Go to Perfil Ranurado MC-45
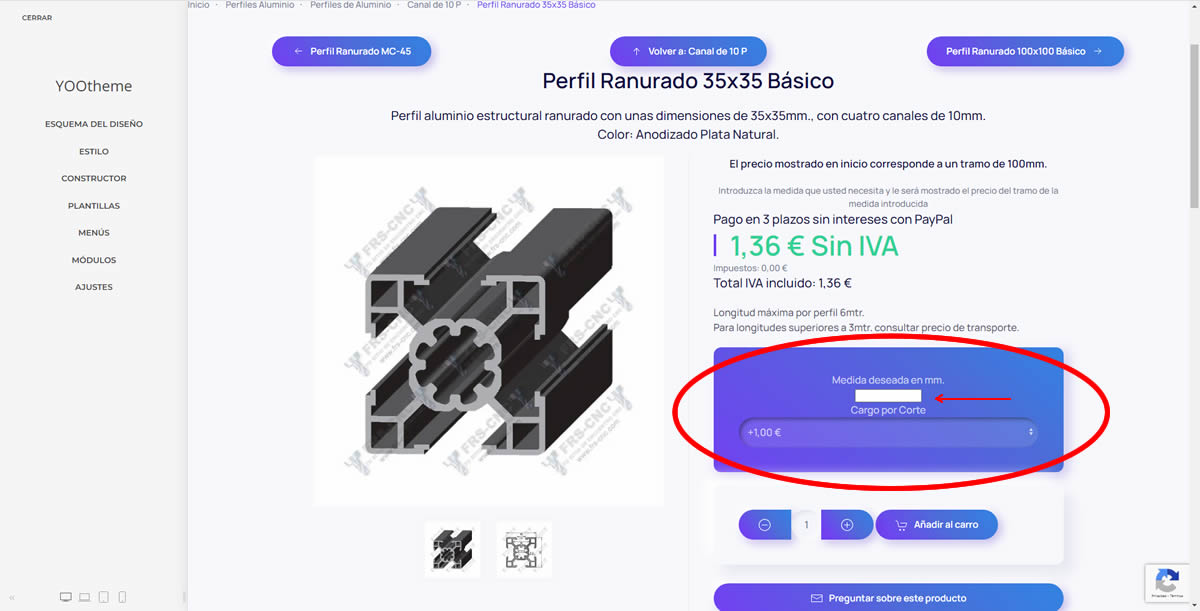The image size is (1200, 611). (x=351, y=51)
